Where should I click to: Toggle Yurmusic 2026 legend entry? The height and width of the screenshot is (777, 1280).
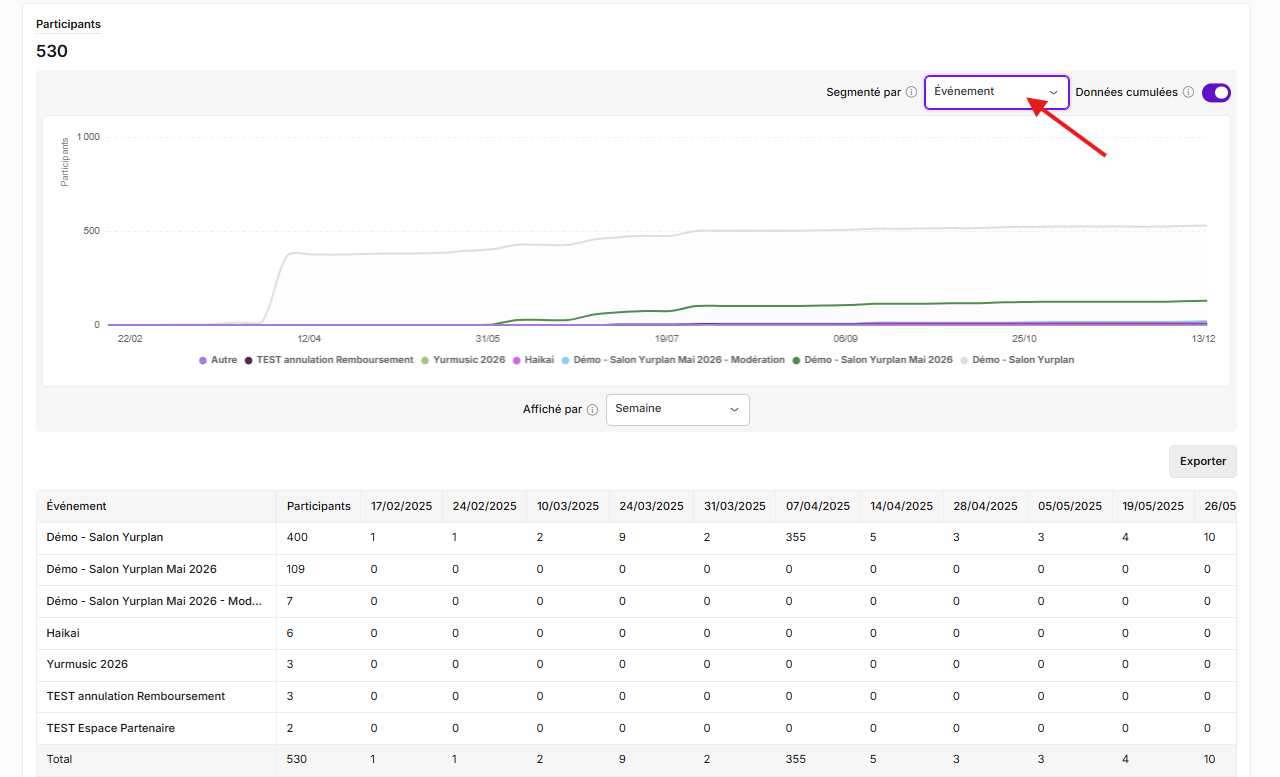click(462, 360)
